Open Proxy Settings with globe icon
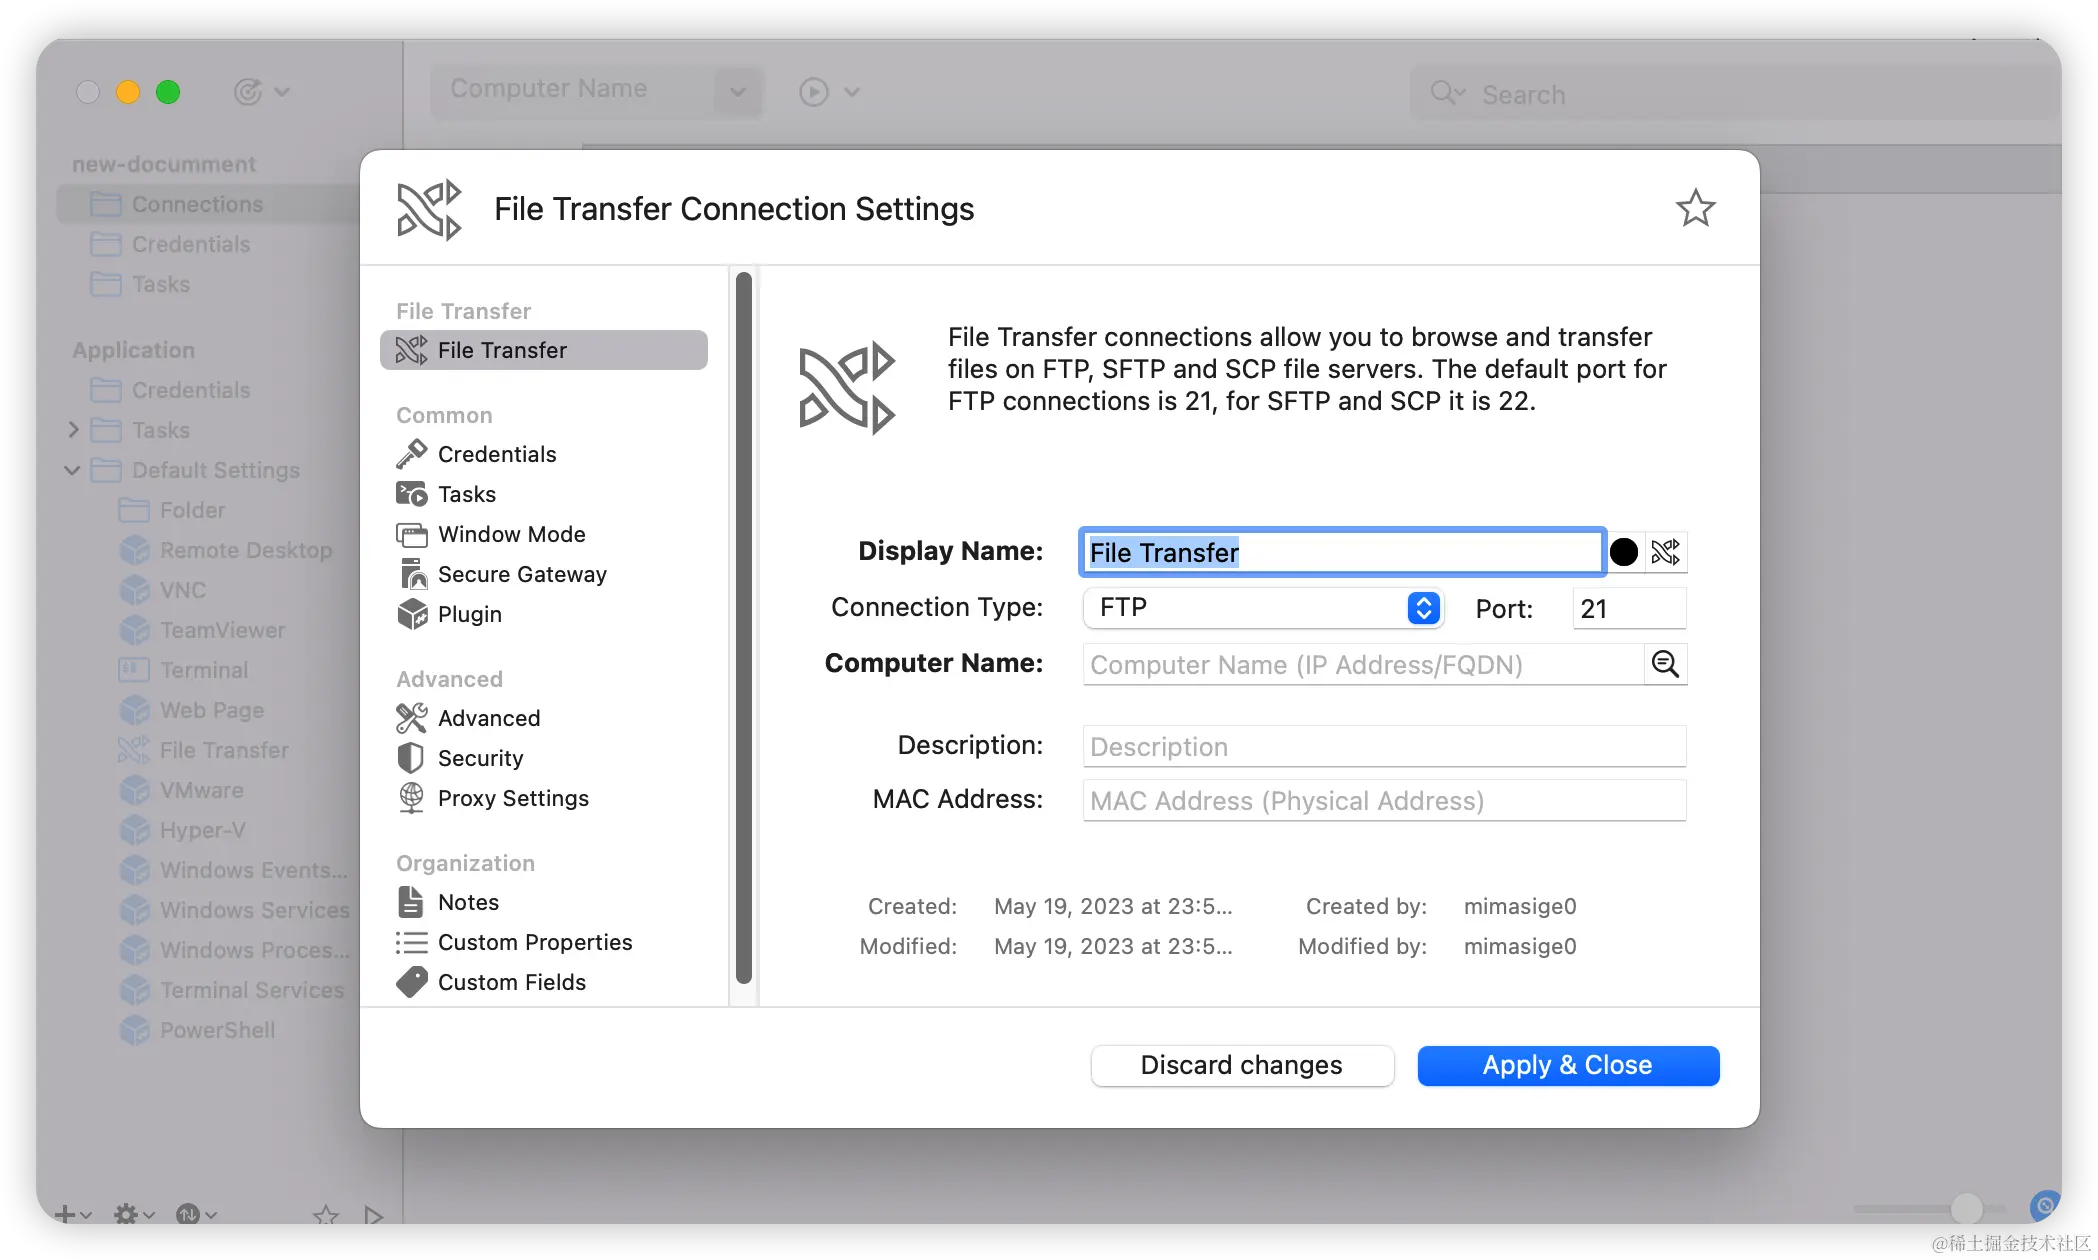This screenshot has height=1260, width=2098. 512,798
